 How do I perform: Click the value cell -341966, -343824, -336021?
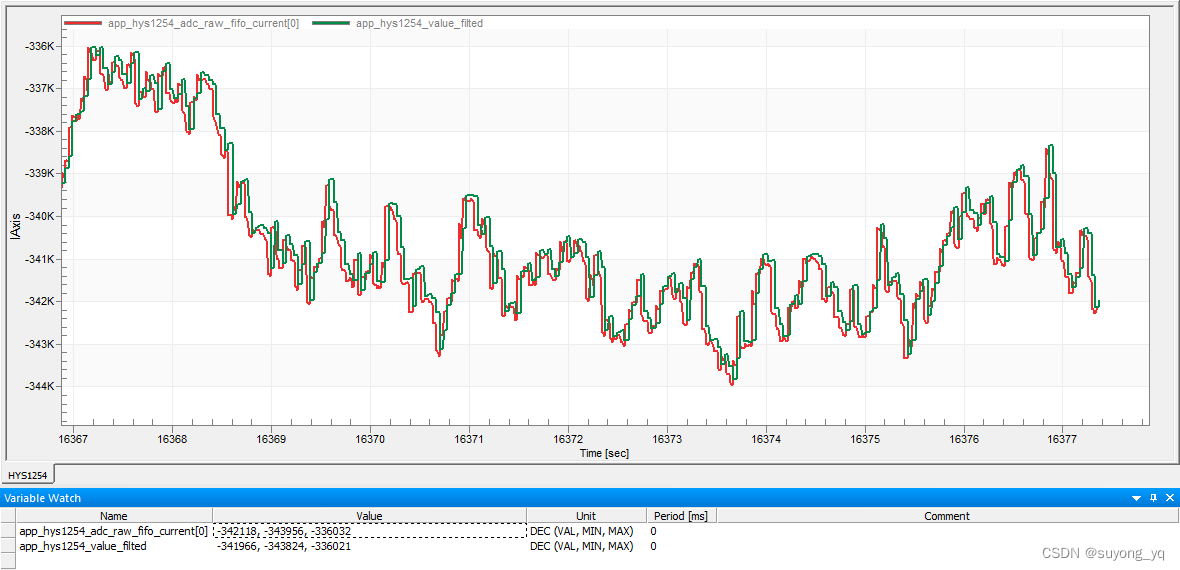click(369, 546)
